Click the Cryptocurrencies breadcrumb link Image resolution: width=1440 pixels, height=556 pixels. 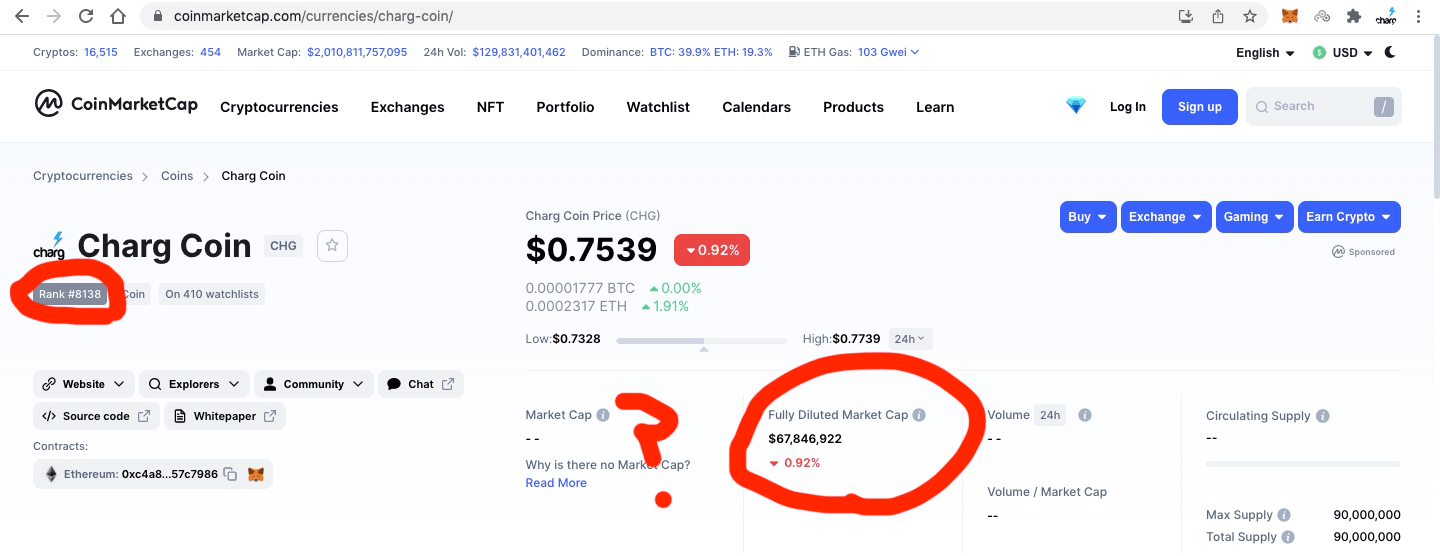click(x=83, y=176)
